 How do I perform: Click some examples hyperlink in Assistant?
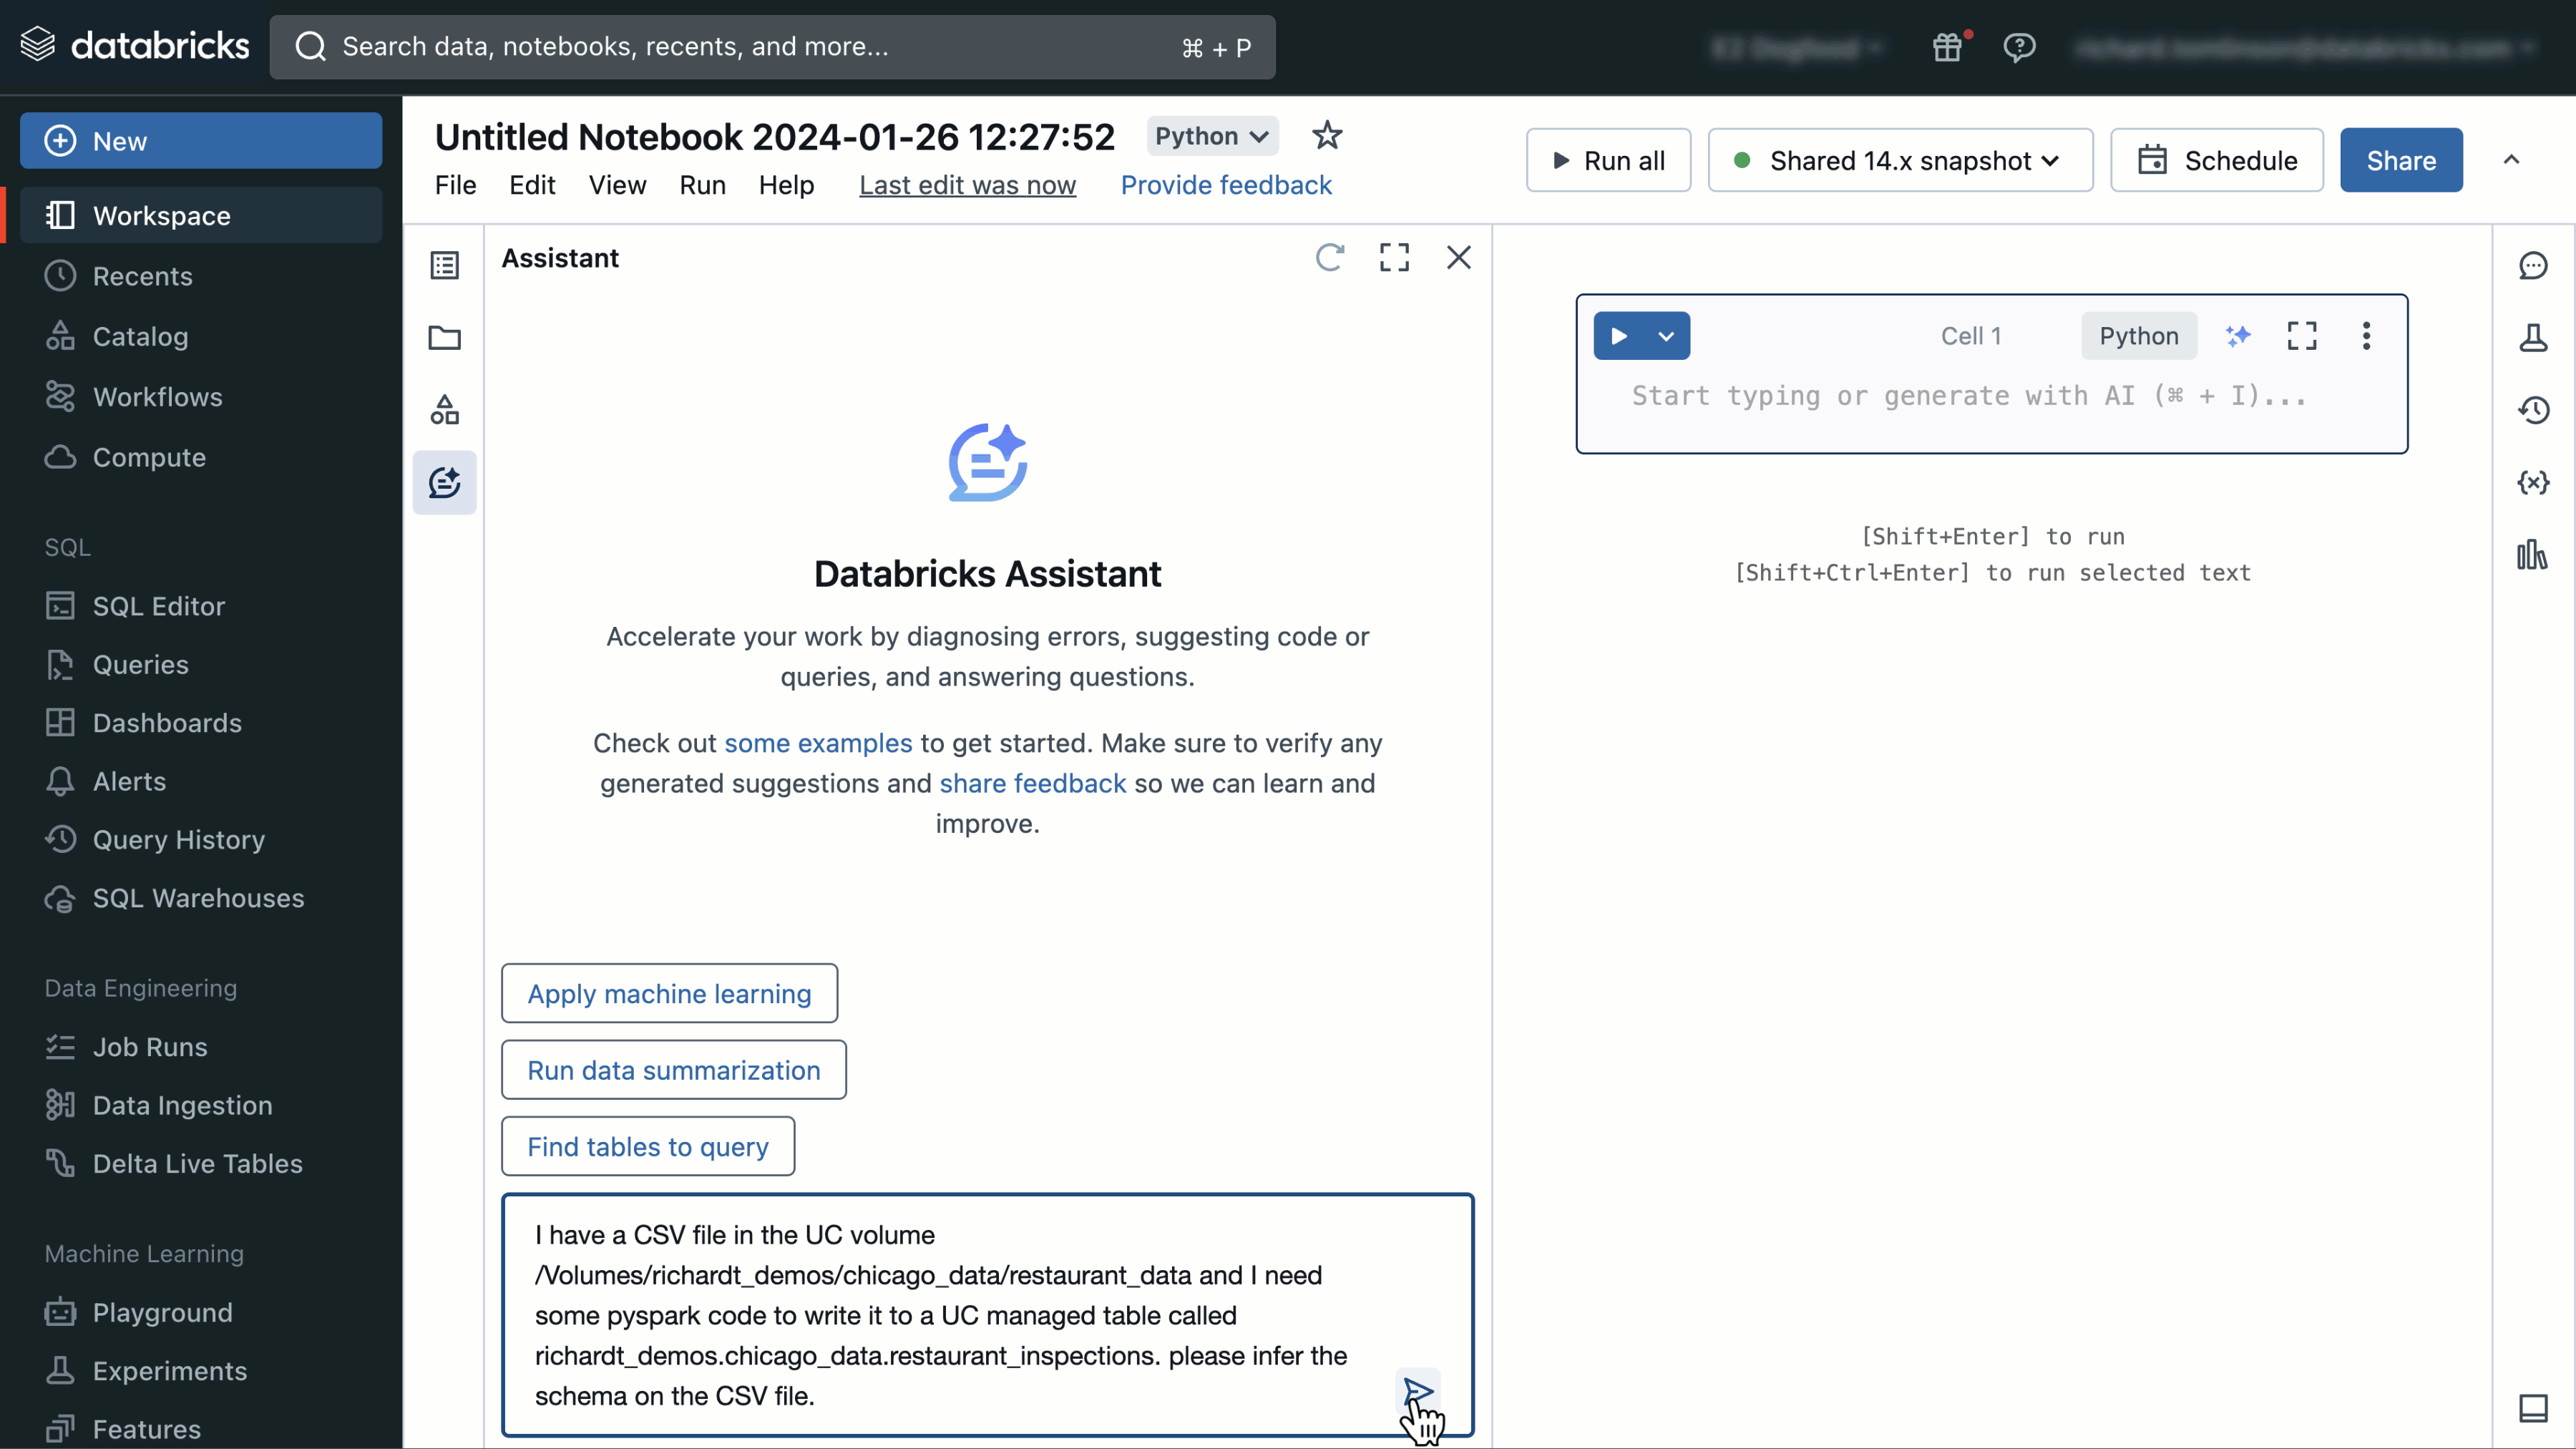[817, 743]
